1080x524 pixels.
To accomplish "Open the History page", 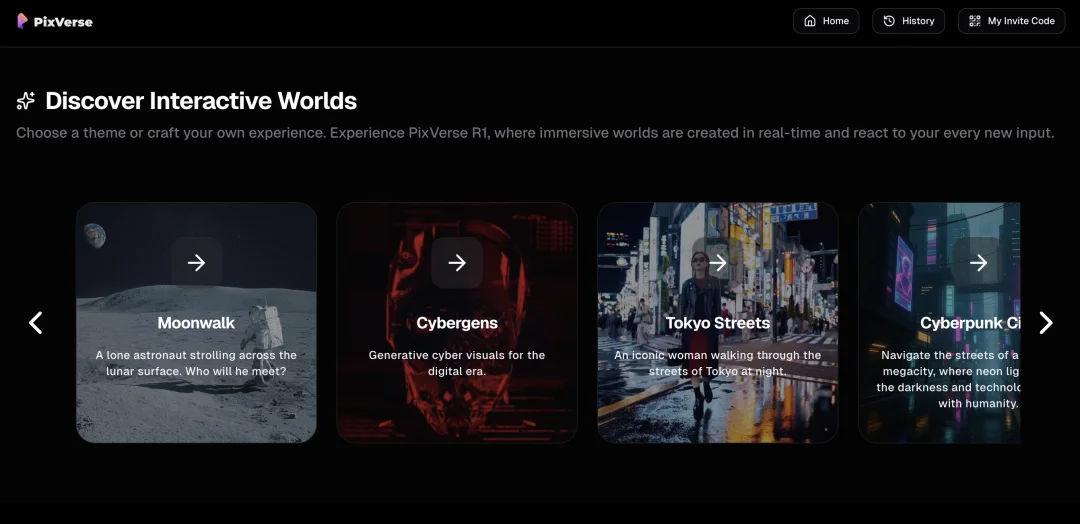I will [x=909, y=21].
